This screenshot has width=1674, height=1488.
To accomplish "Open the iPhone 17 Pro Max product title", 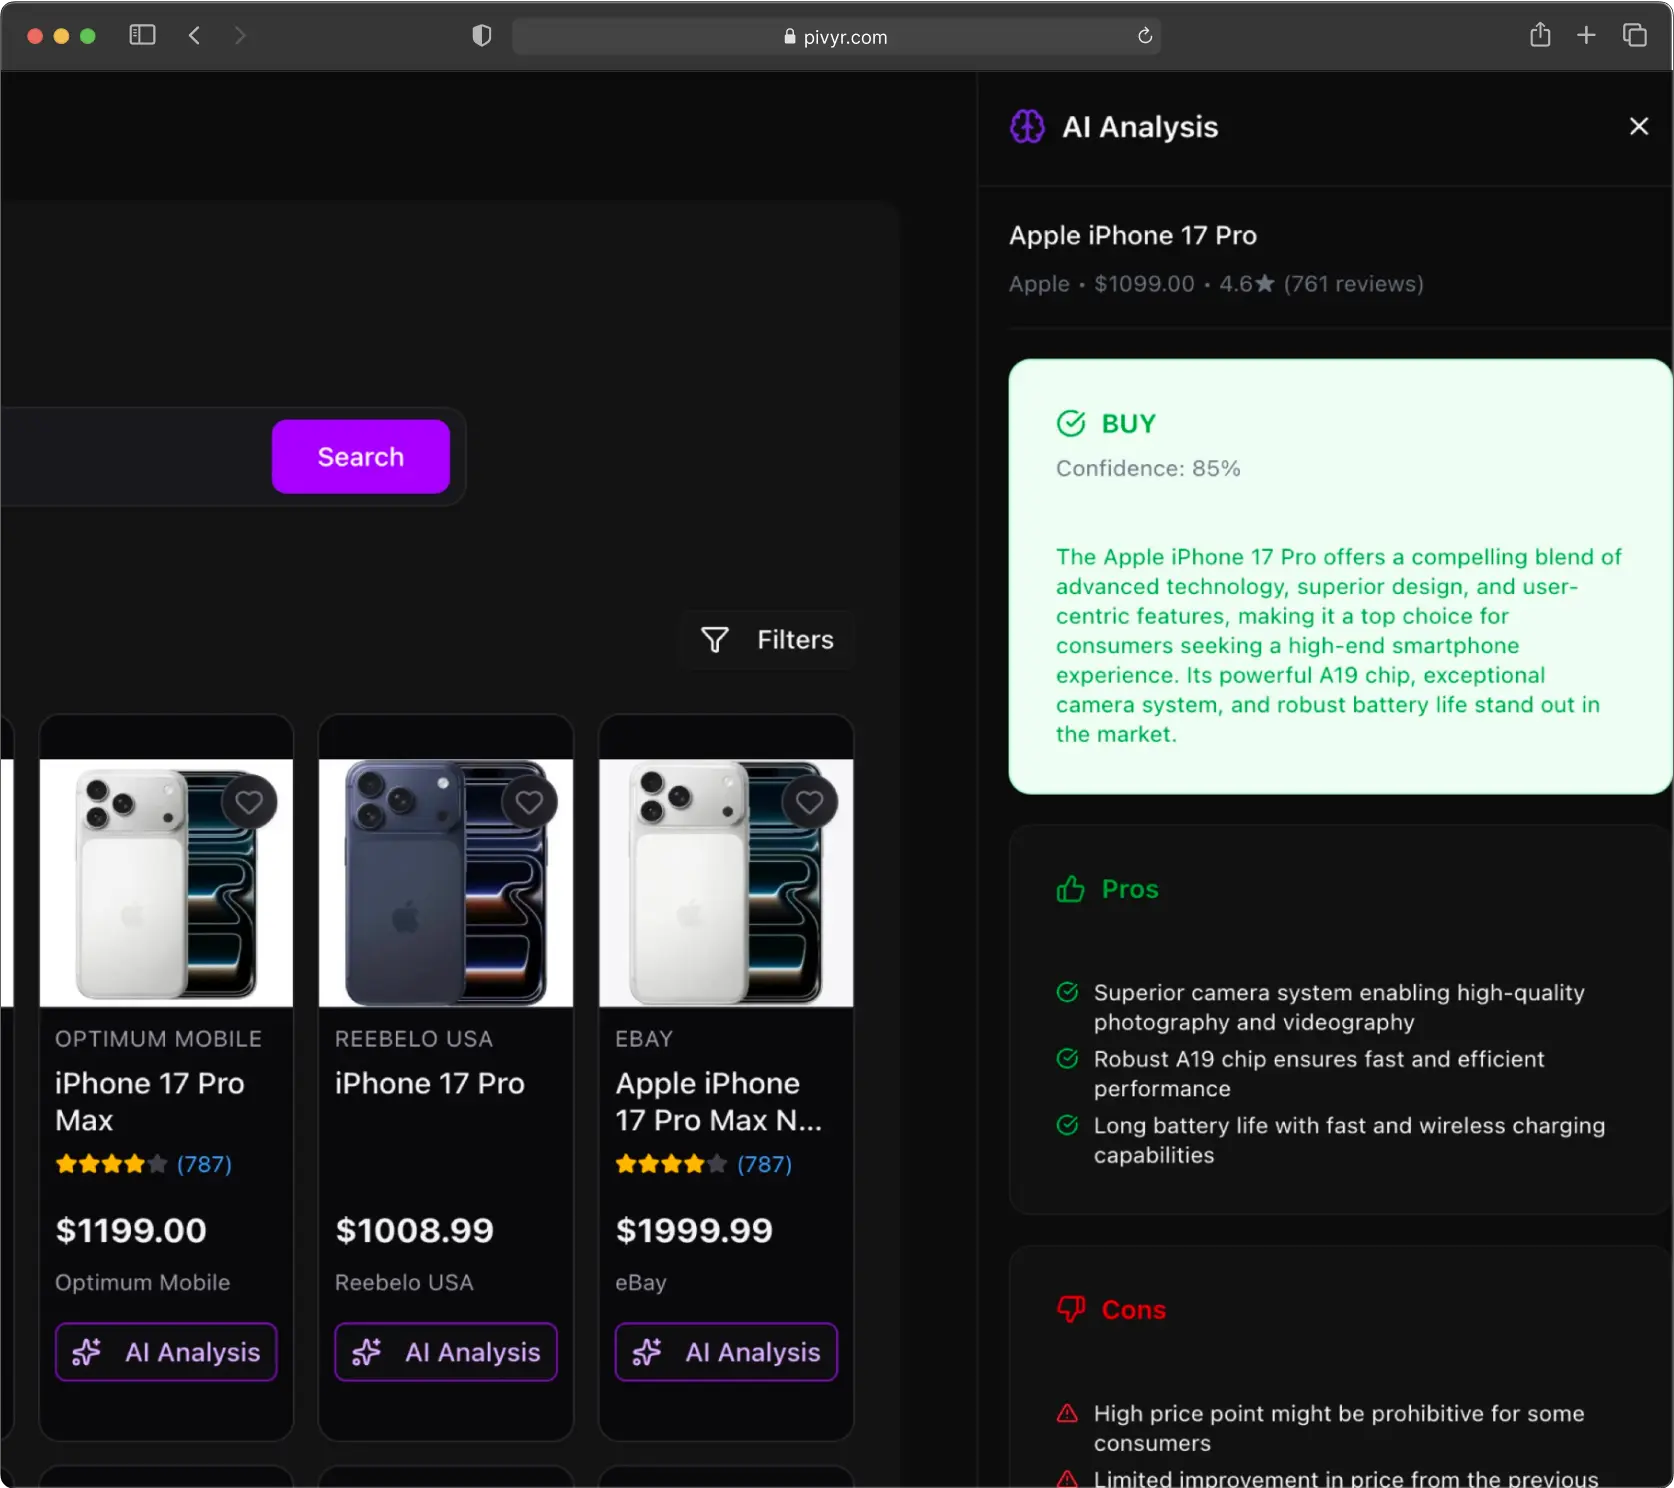I will tap(149, 1101).
